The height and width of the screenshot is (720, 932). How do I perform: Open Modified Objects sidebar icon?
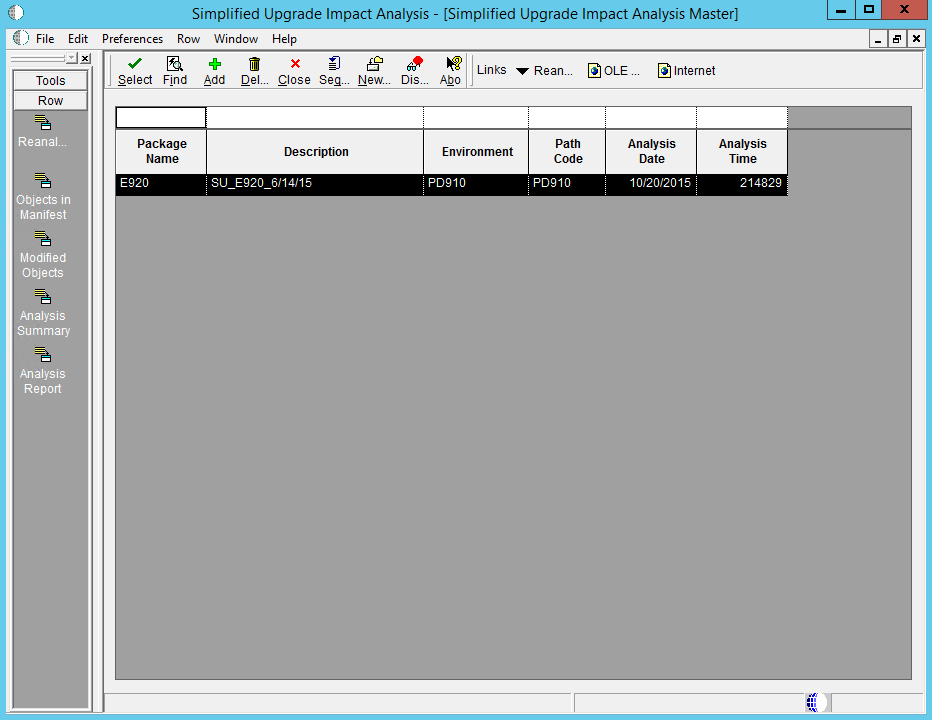pyautogui.click(x=42, y=238)
